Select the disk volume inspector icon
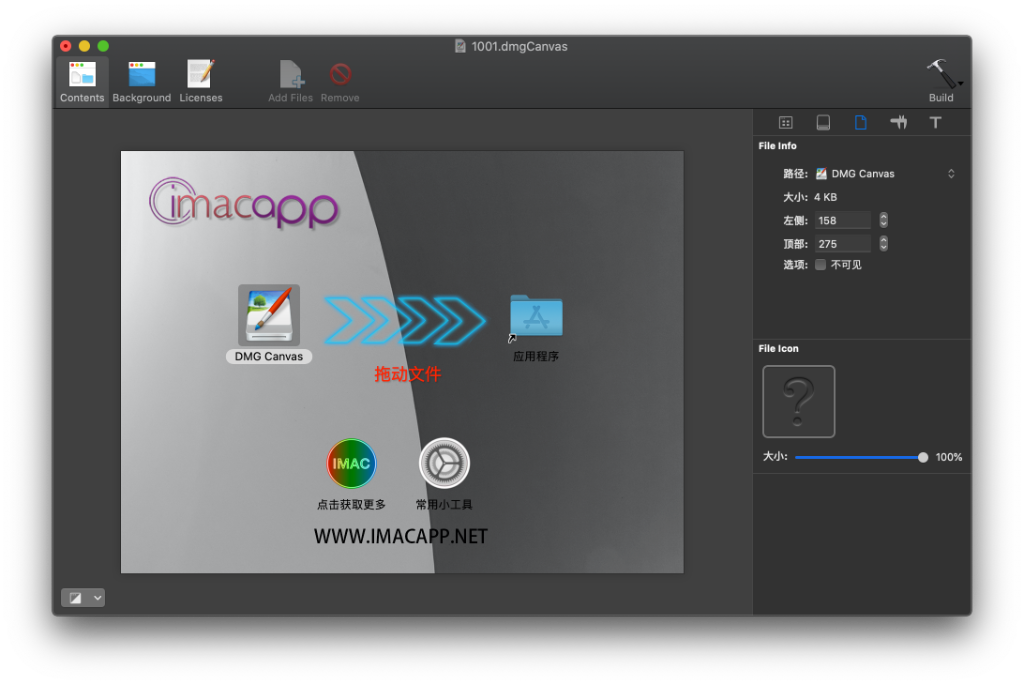This screenshot has width=1024, height=685. click(x=823, y=123)
